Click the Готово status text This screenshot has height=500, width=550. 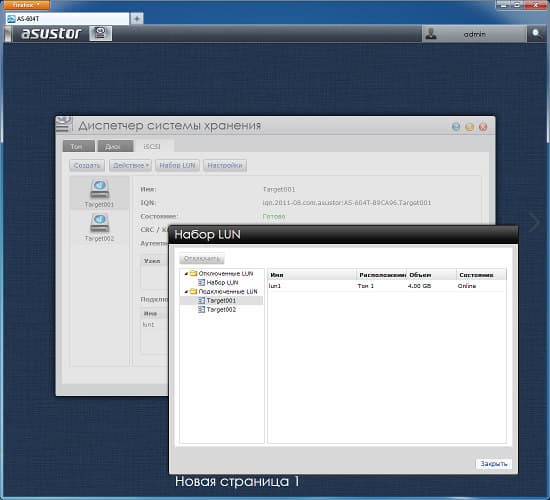274,216
